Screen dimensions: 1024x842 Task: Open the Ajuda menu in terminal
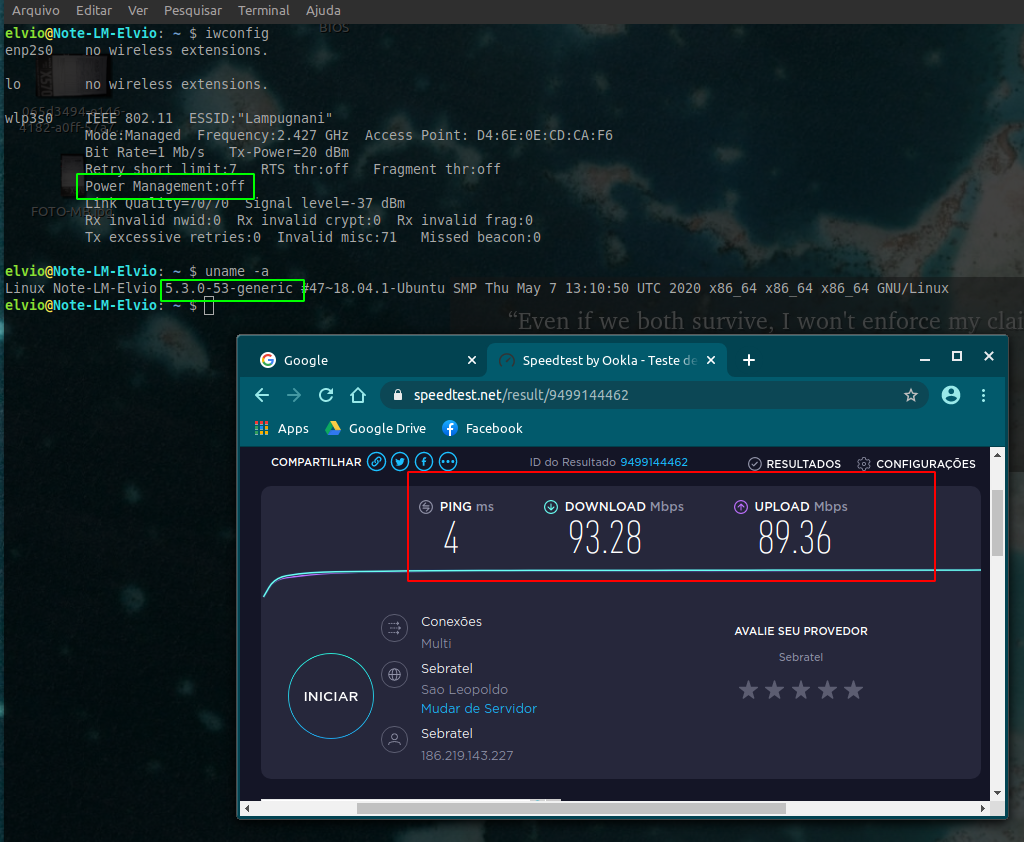point(323,10)
